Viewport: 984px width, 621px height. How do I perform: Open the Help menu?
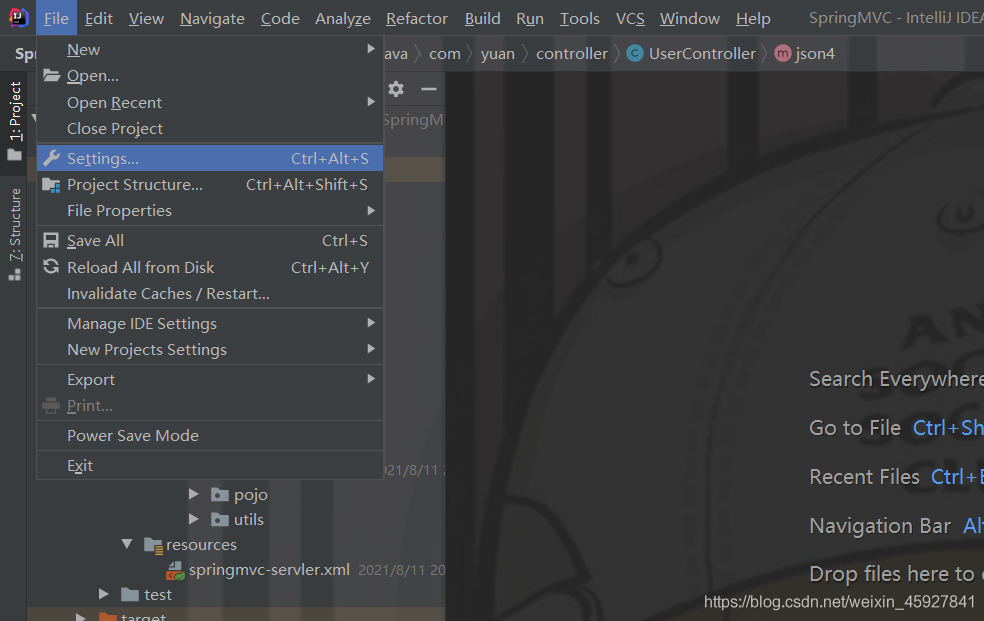753,19
